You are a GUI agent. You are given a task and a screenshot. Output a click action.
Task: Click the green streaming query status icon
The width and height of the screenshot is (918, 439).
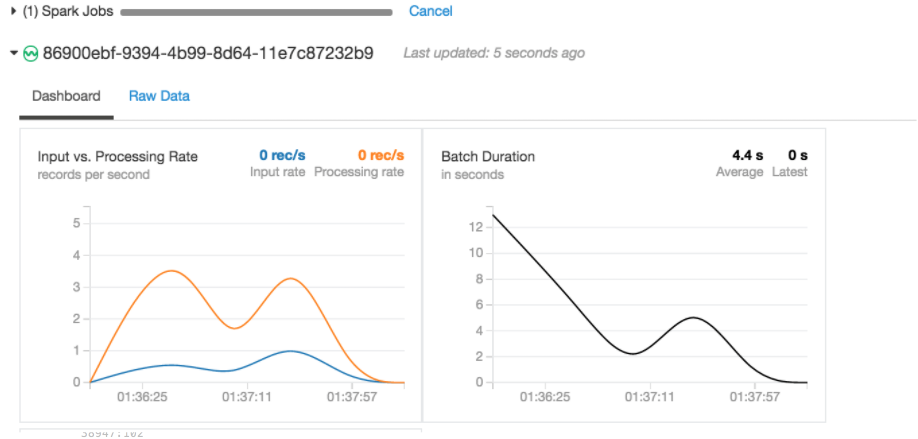pyautogui.click(x=30, y=53)
